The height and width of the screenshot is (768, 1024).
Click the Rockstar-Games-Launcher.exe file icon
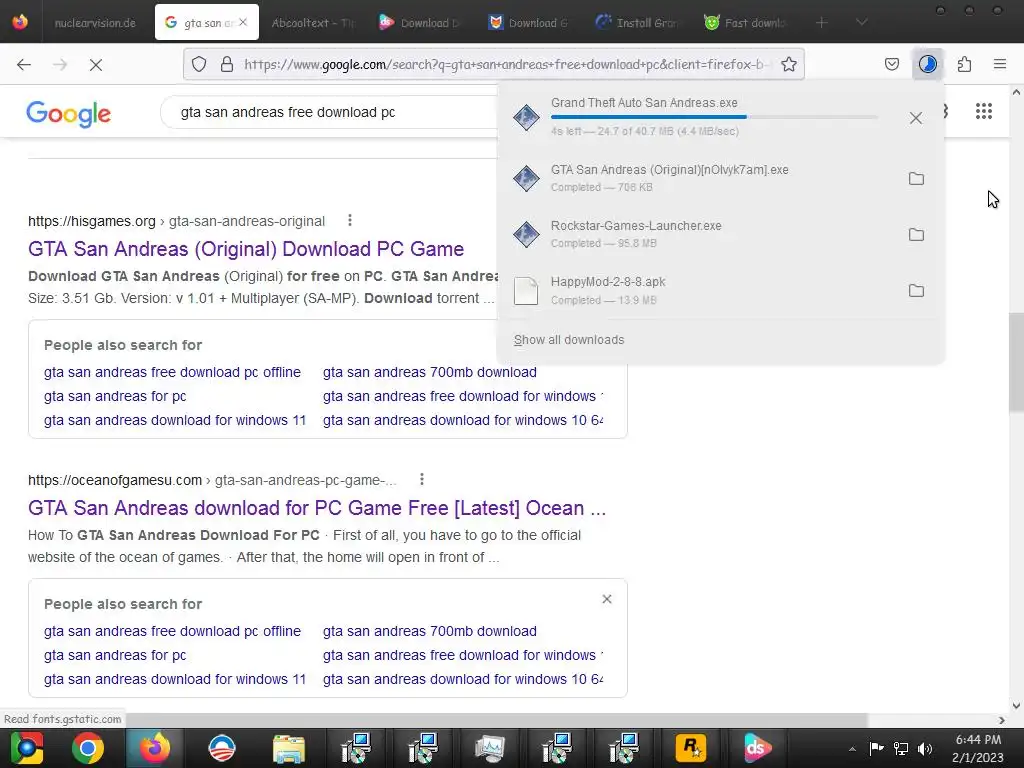pyautogui.click(x=526, y=234)
